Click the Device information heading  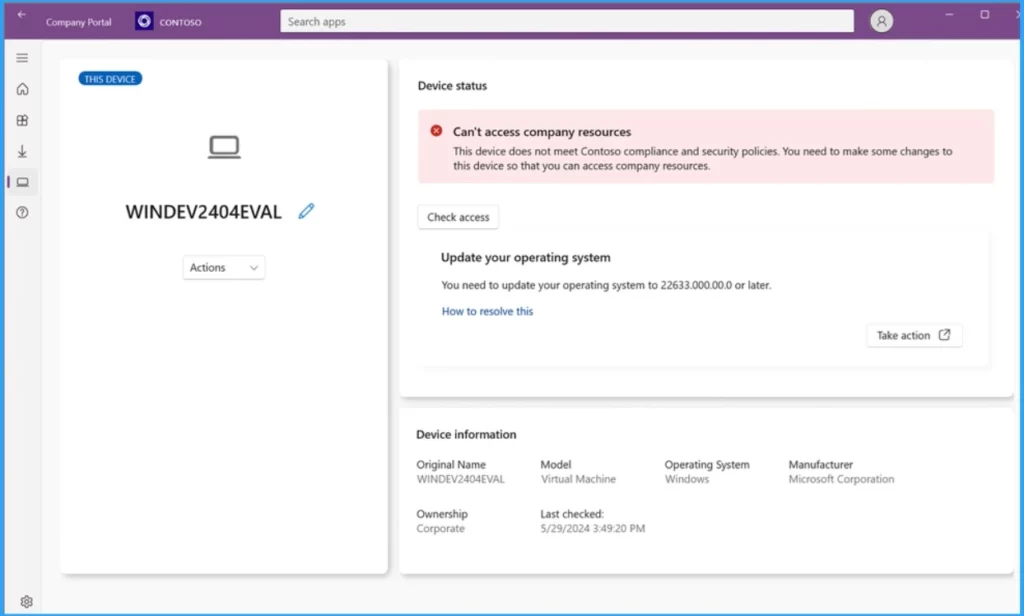point(466,434)
